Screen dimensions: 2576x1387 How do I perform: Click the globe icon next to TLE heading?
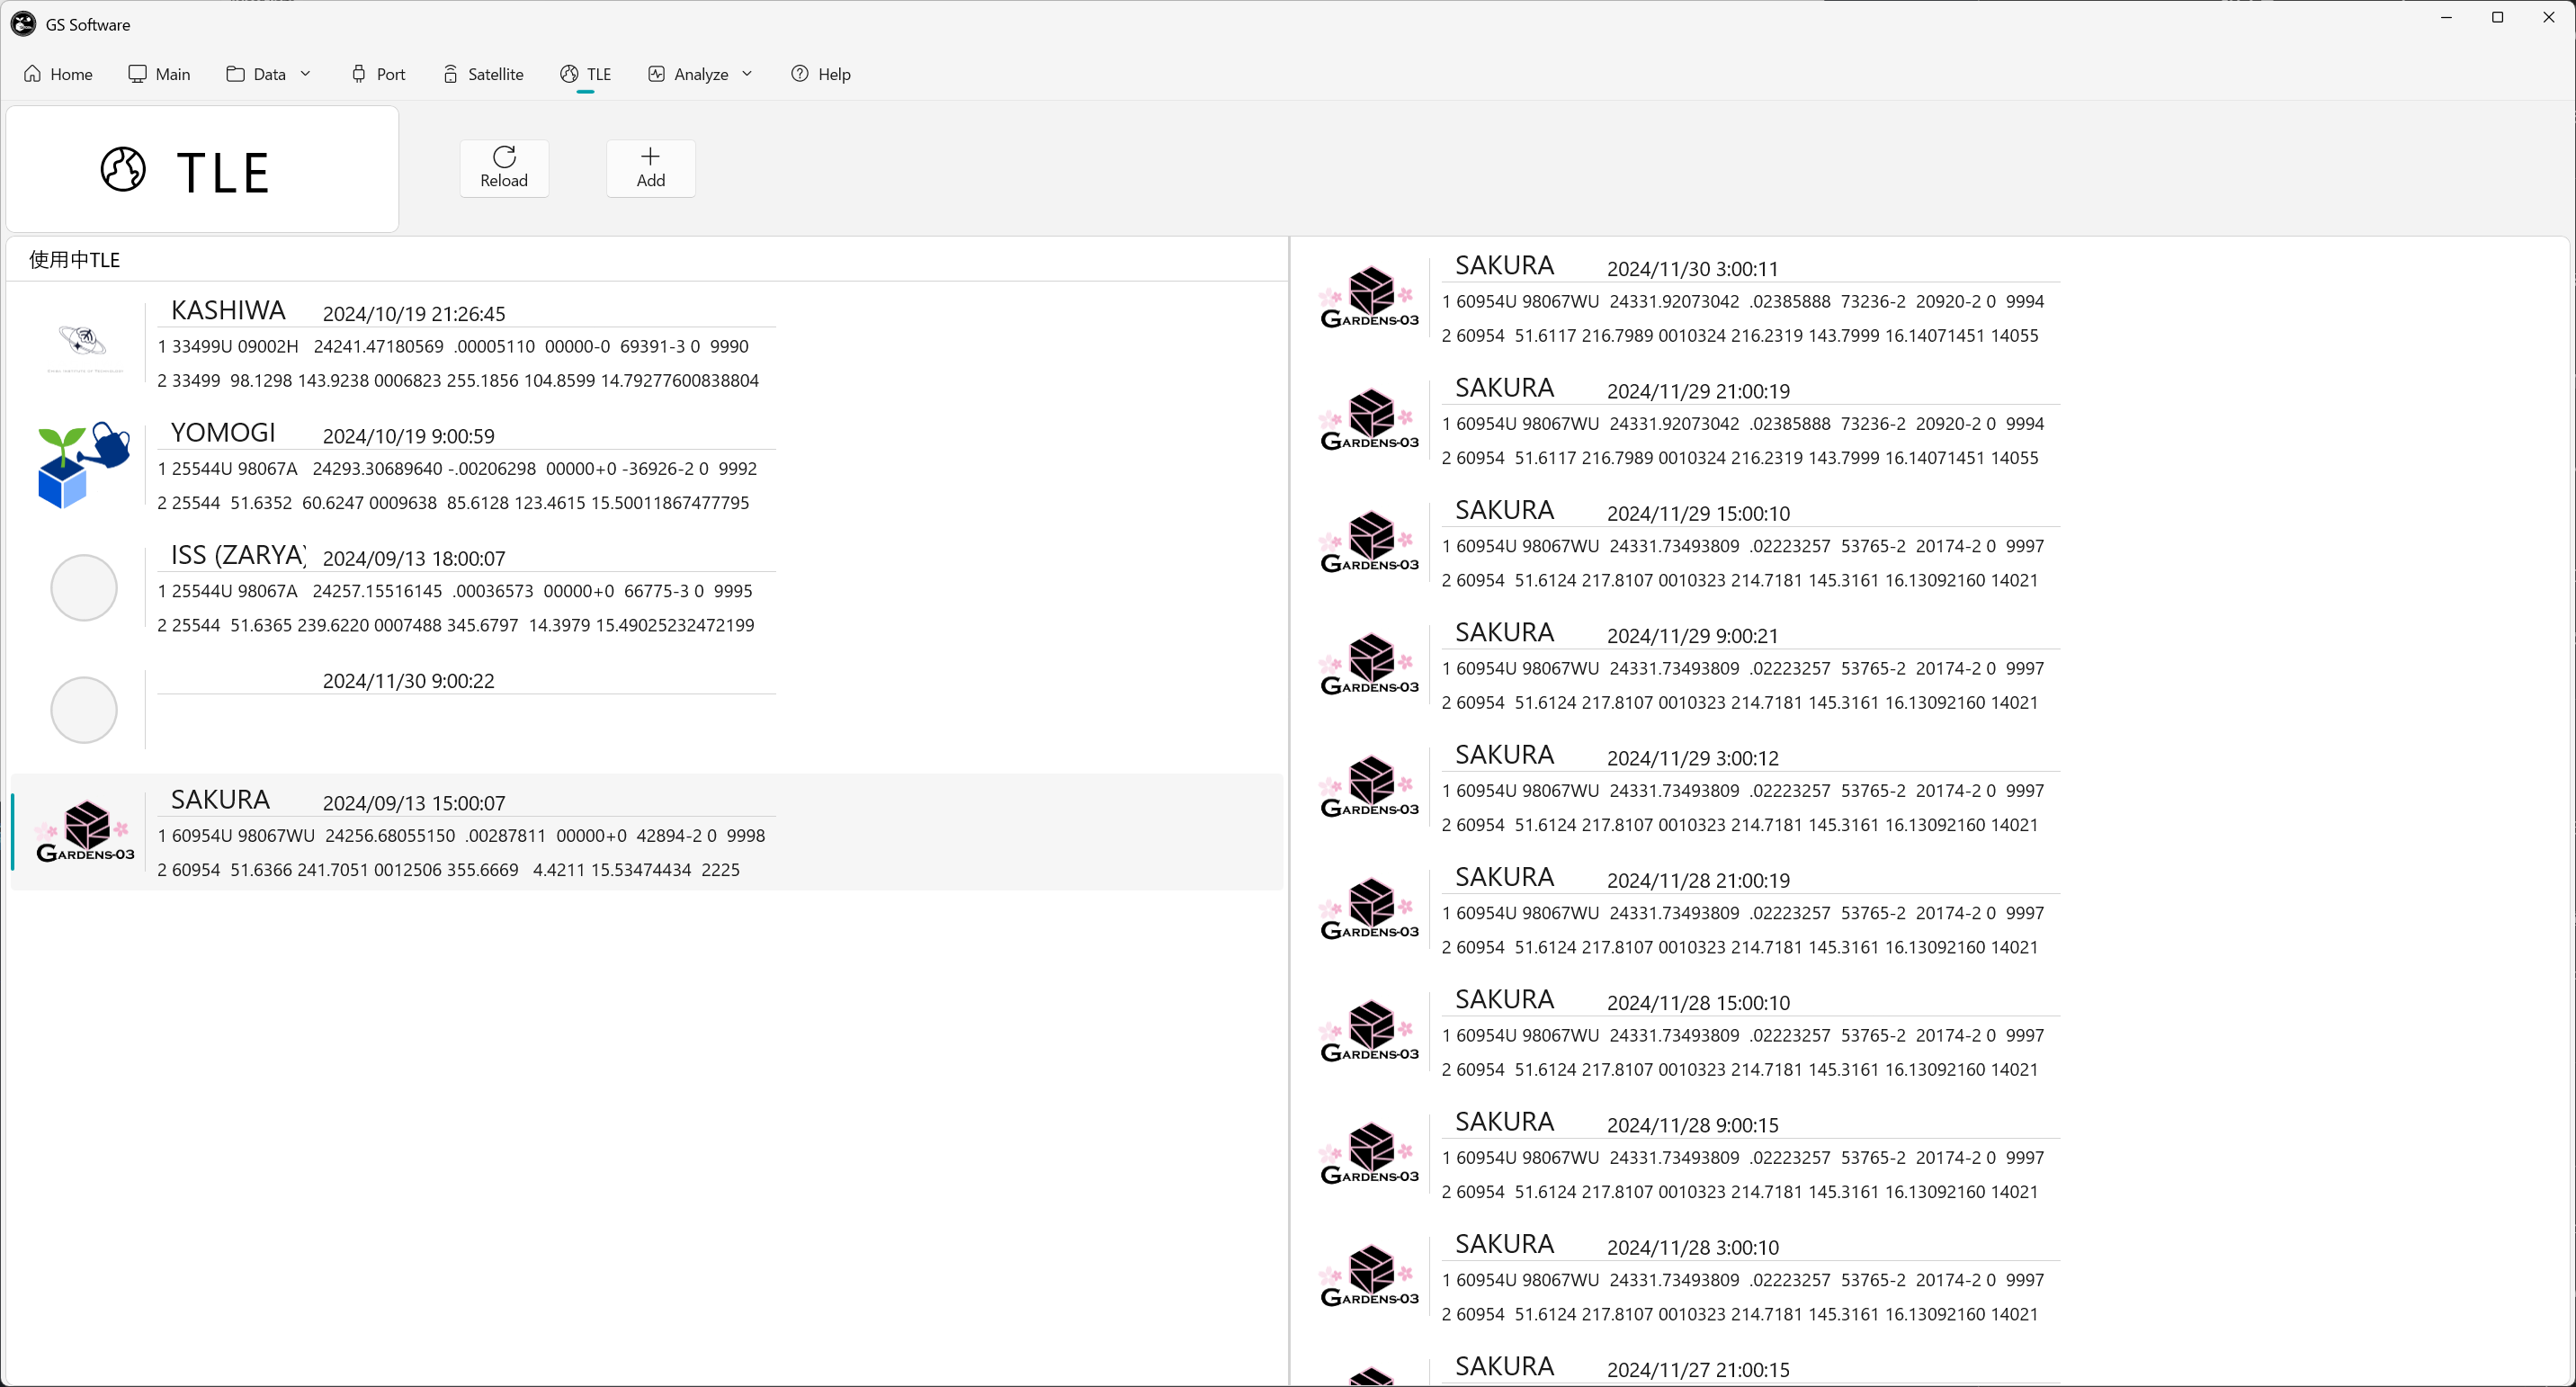point(123,169)
